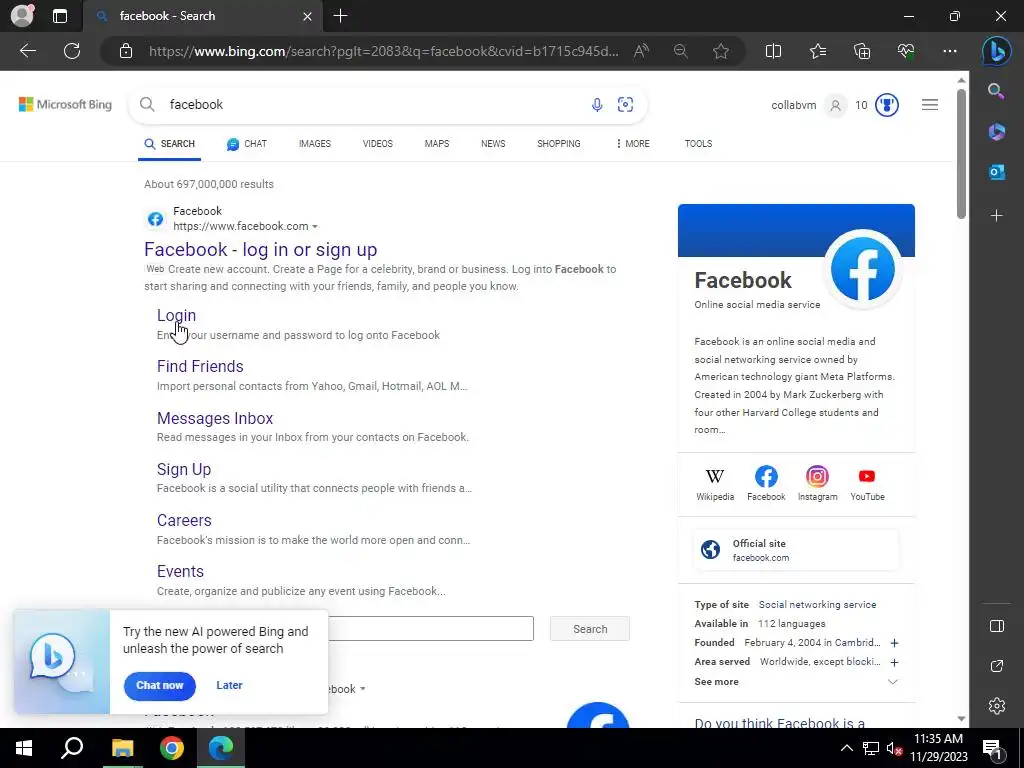Expand the Area served plus icon
Image resolution: width=1024 pixels, height=768 pixels.
[x=894, y=662]
